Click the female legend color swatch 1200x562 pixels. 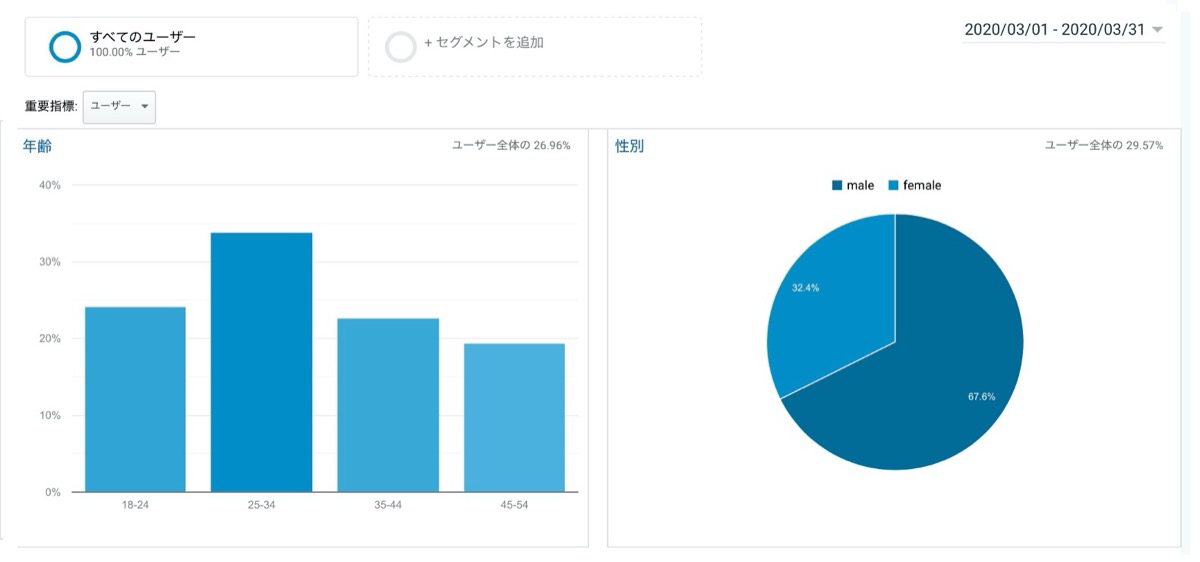pos(893,185)
